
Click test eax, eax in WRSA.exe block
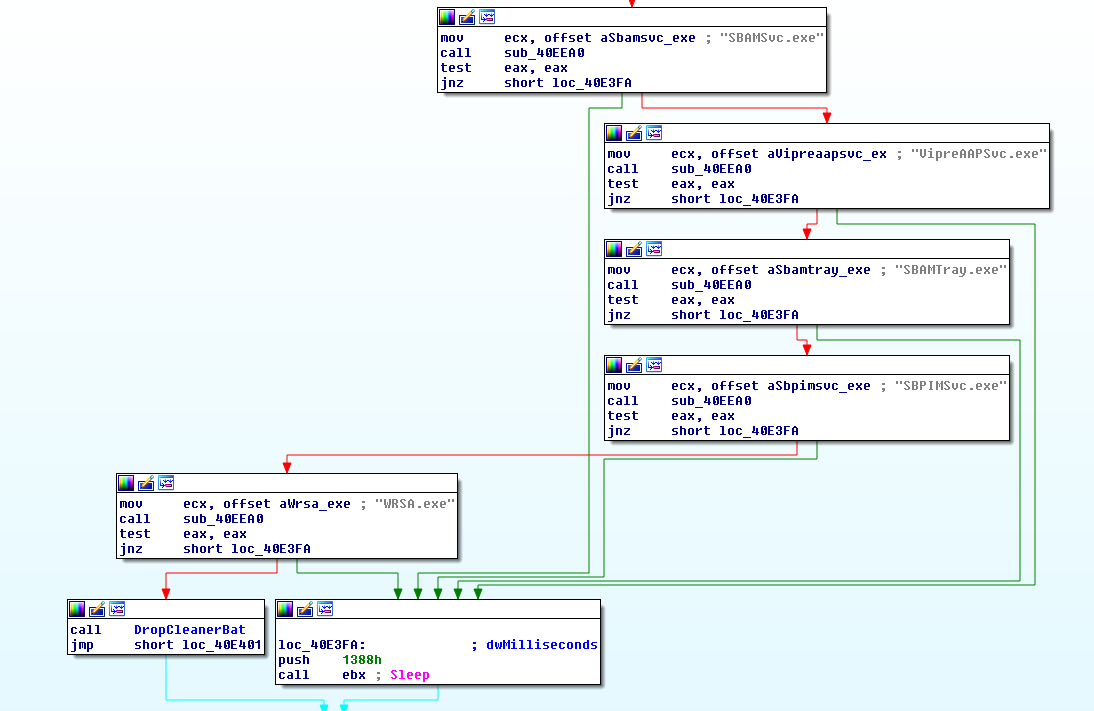pos(183,533)
